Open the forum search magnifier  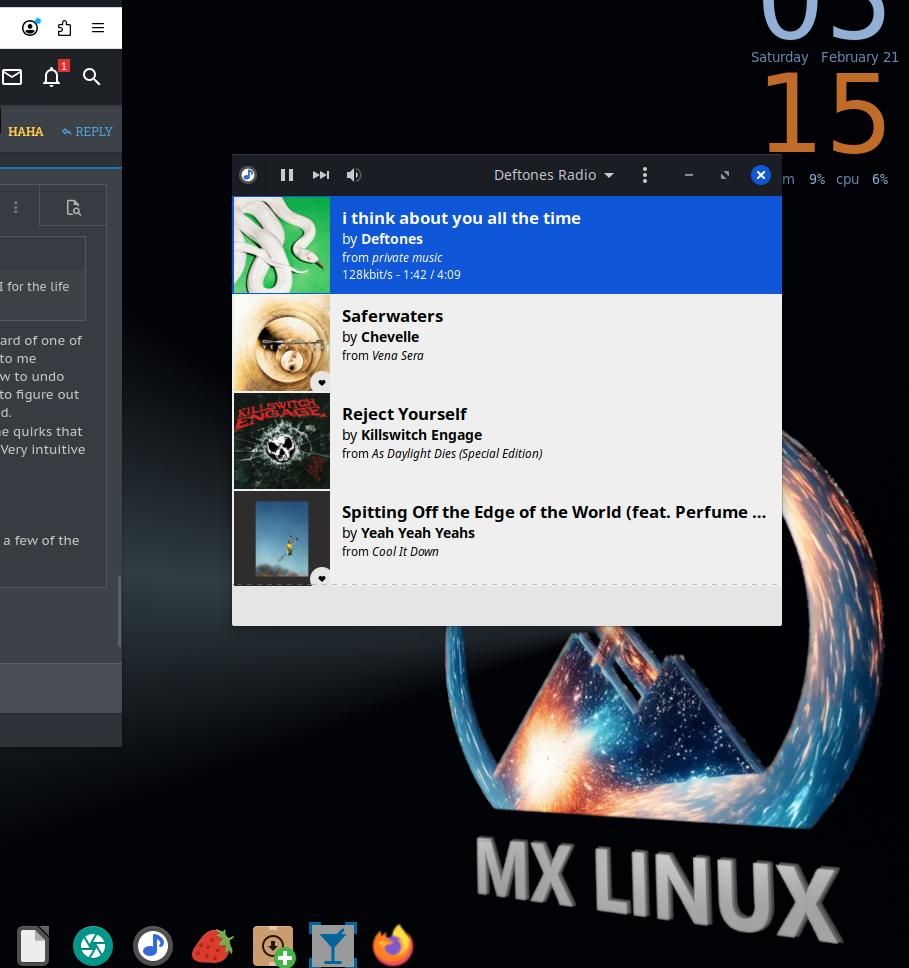click(92, 77)
